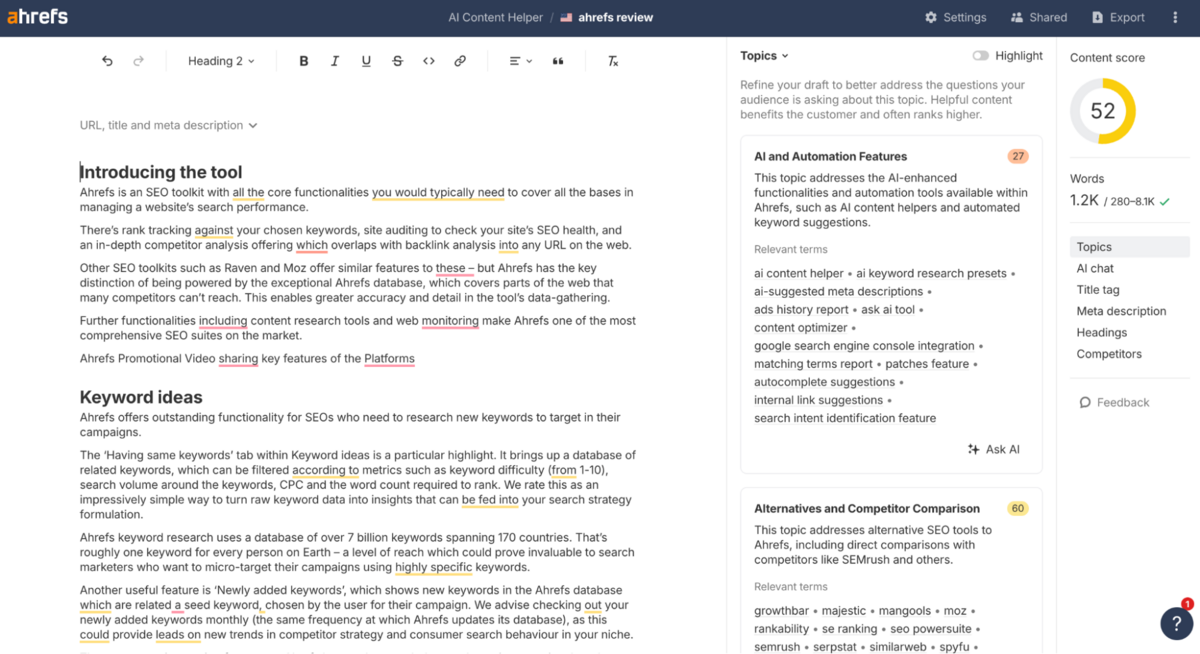
Task: Insert inline code formatting
Action: pyautogui.click(x=429, y=61)
